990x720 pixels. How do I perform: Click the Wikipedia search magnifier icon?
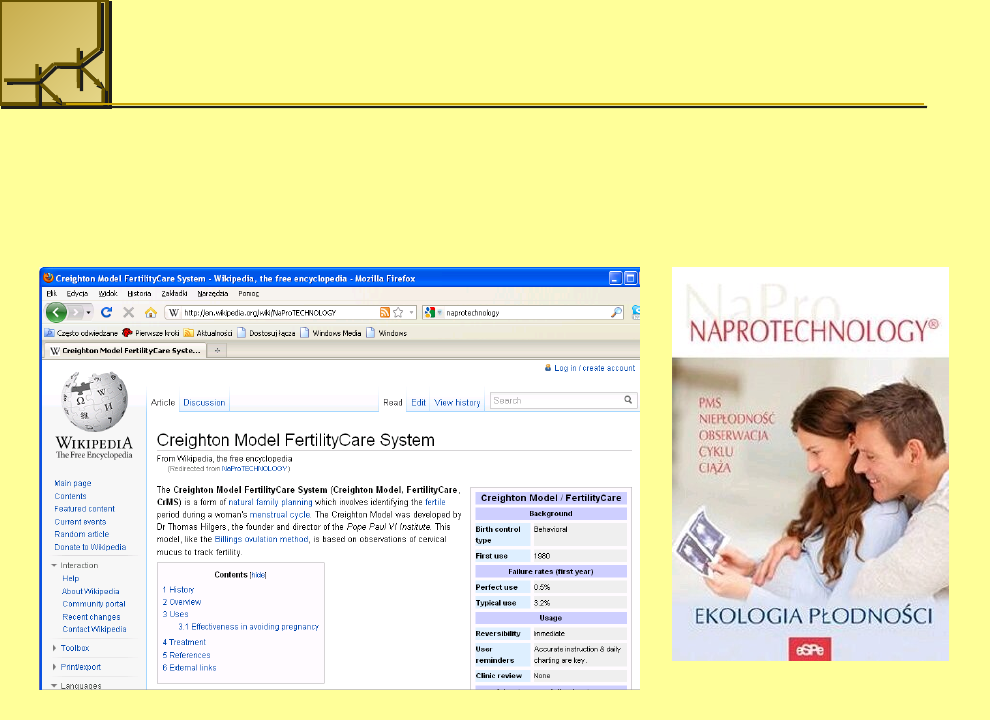point(629,400)
